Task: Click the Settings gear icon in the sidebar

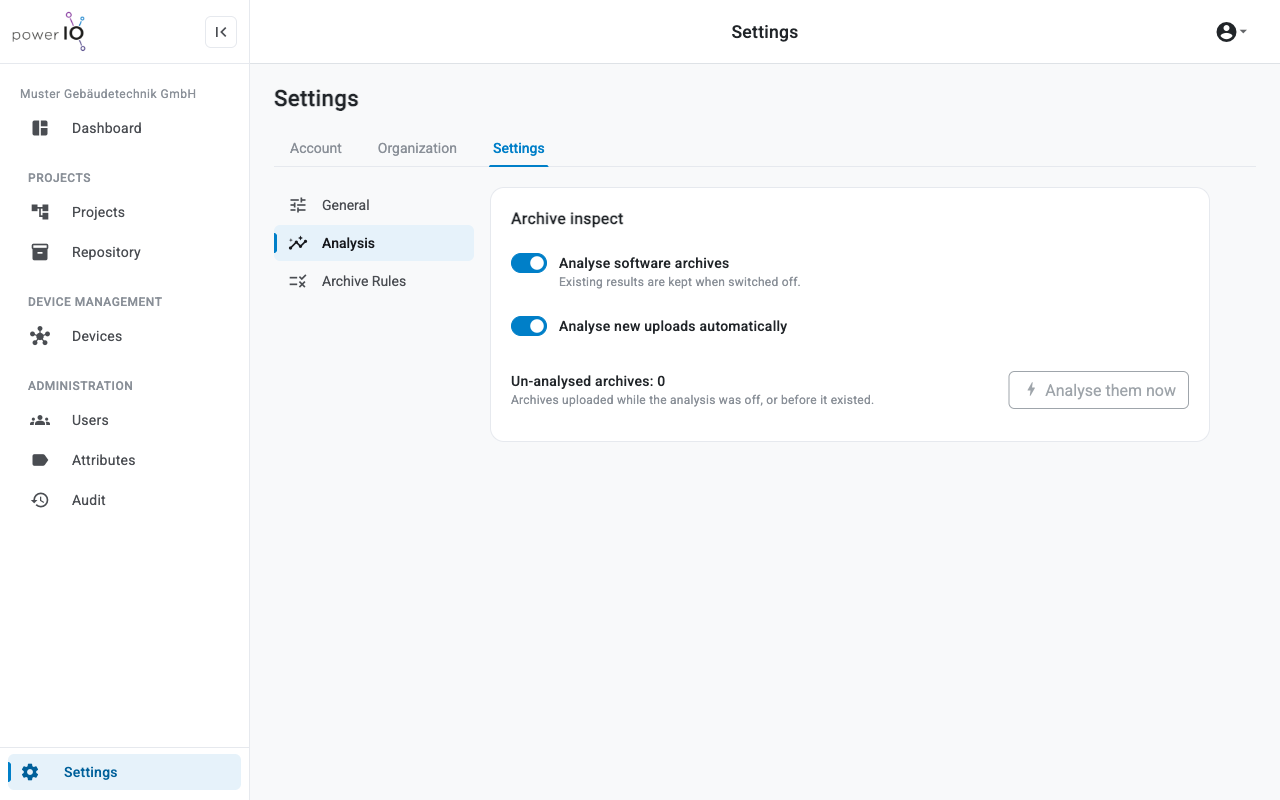Action: point(30,772)
